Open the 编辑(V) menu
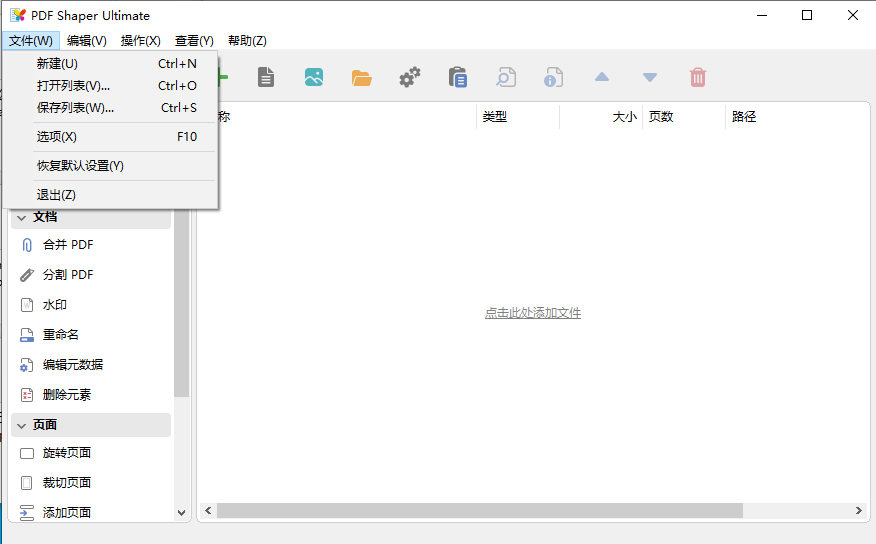This screenshot has height=544, width=876. coord(87,40)
